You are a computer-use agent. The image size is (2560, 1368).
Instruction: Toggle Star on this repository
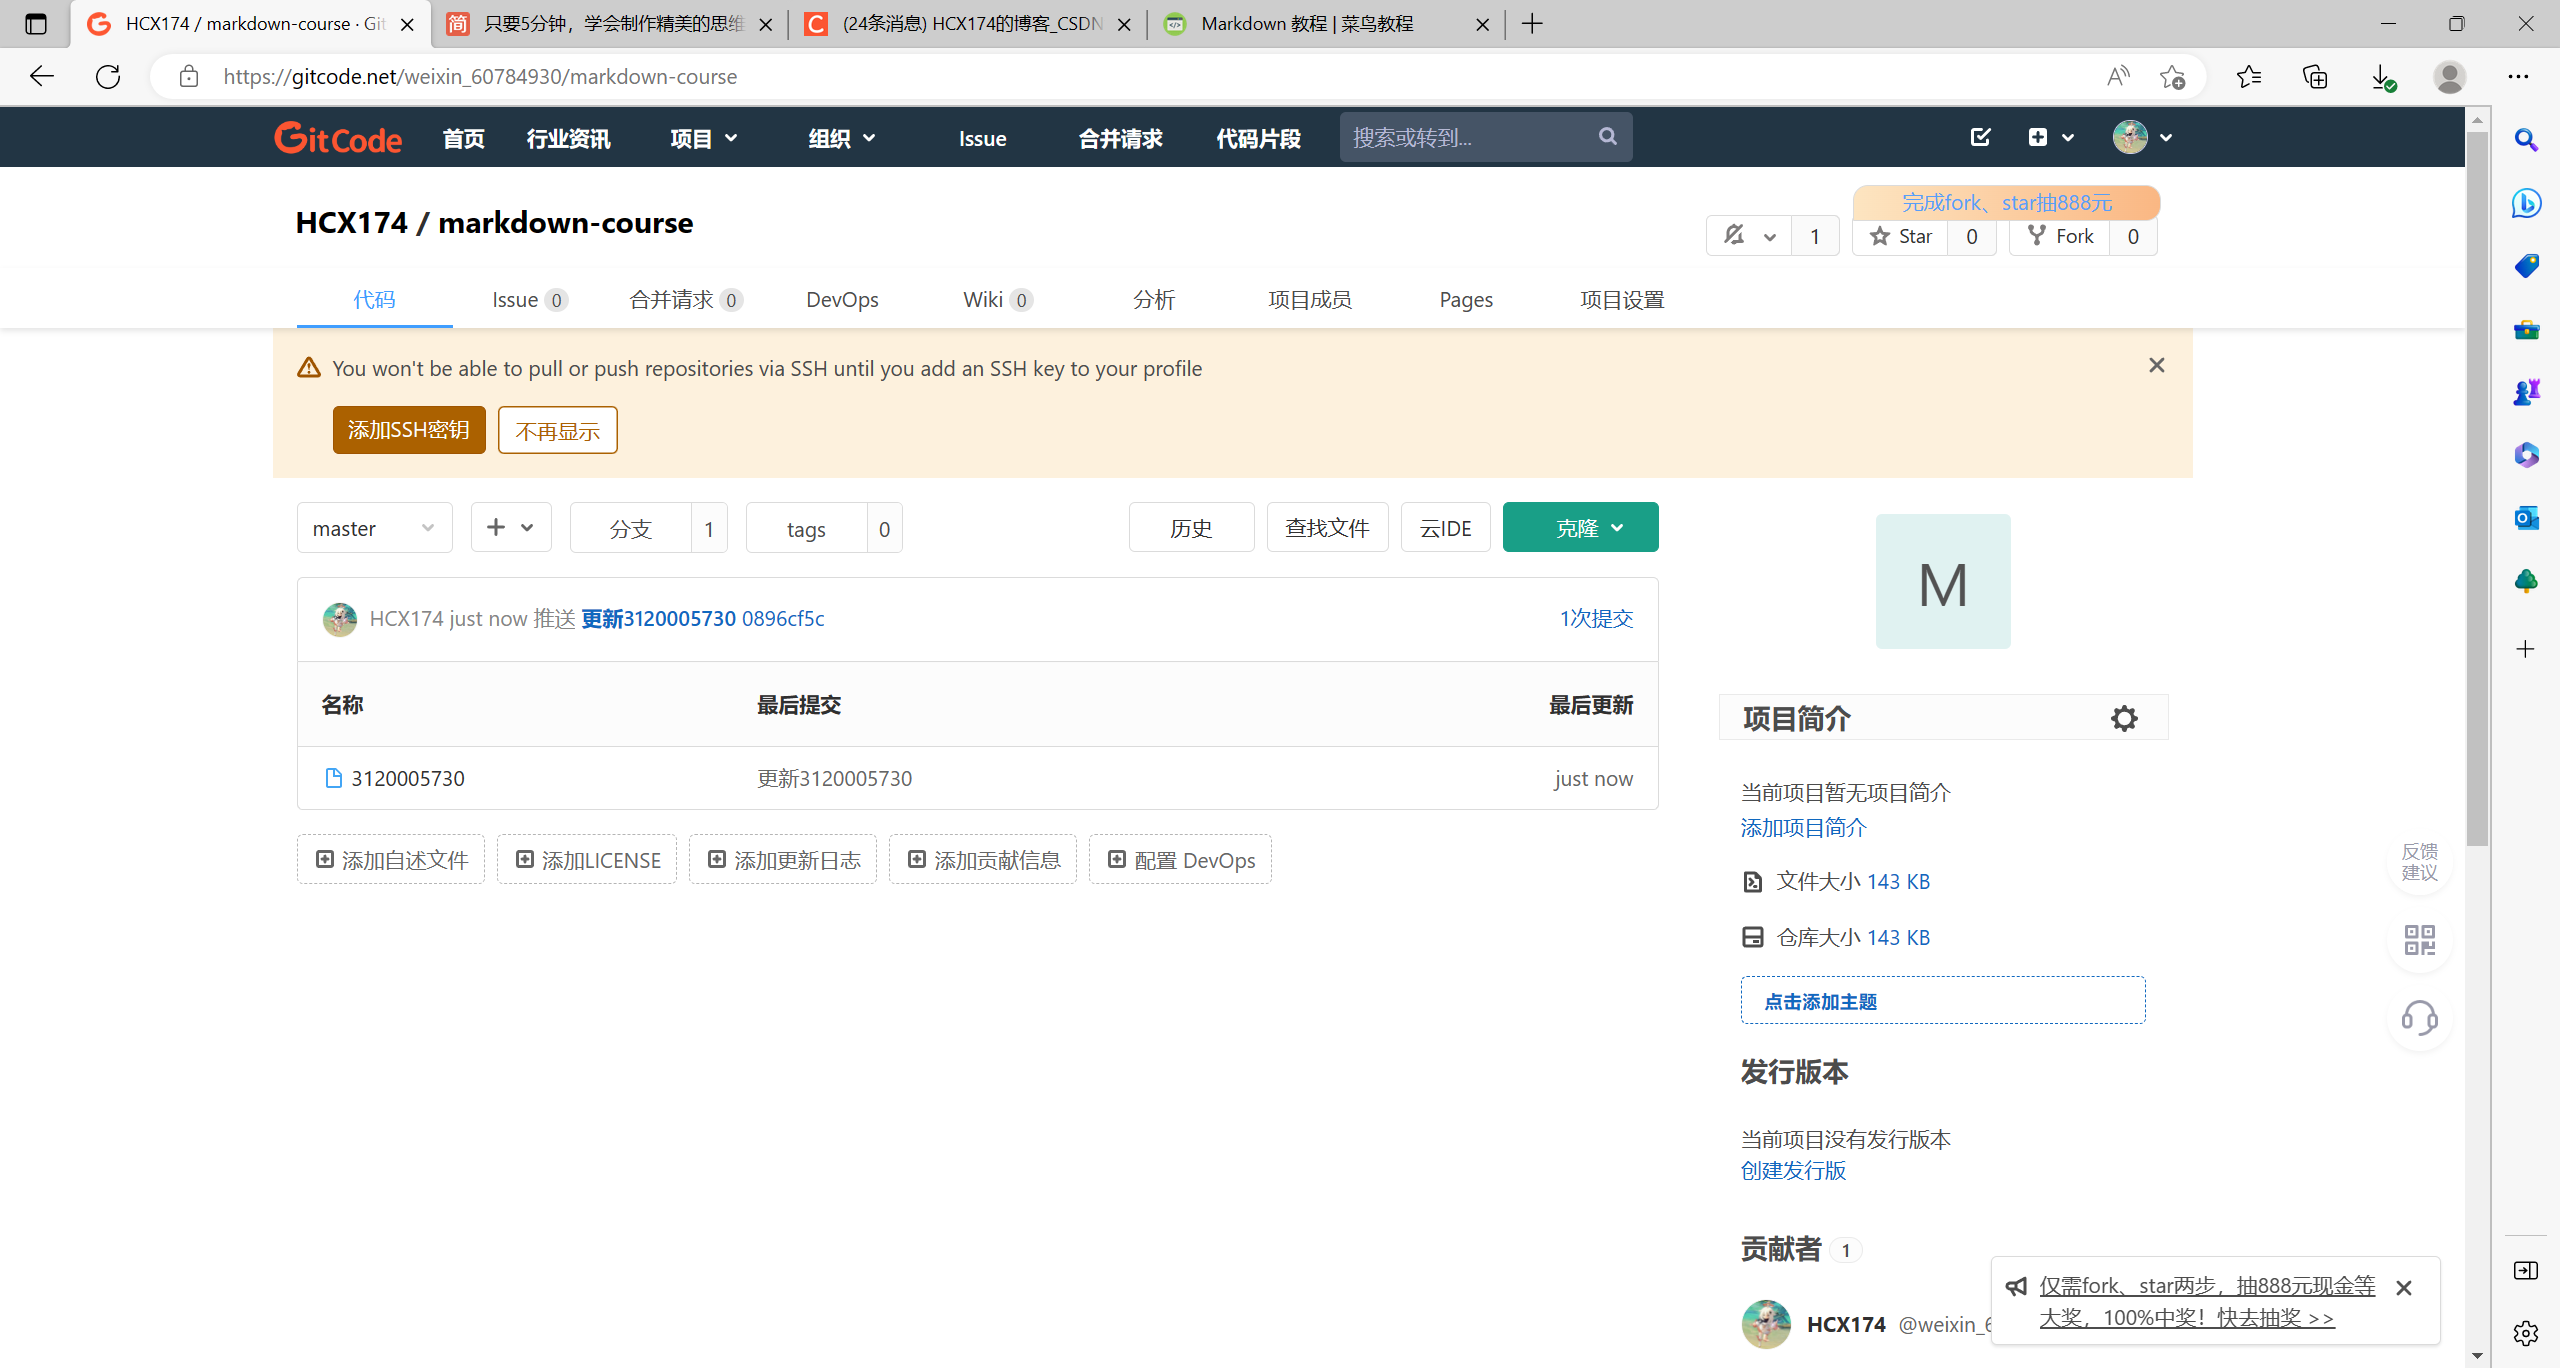(x=1901, y=236)
